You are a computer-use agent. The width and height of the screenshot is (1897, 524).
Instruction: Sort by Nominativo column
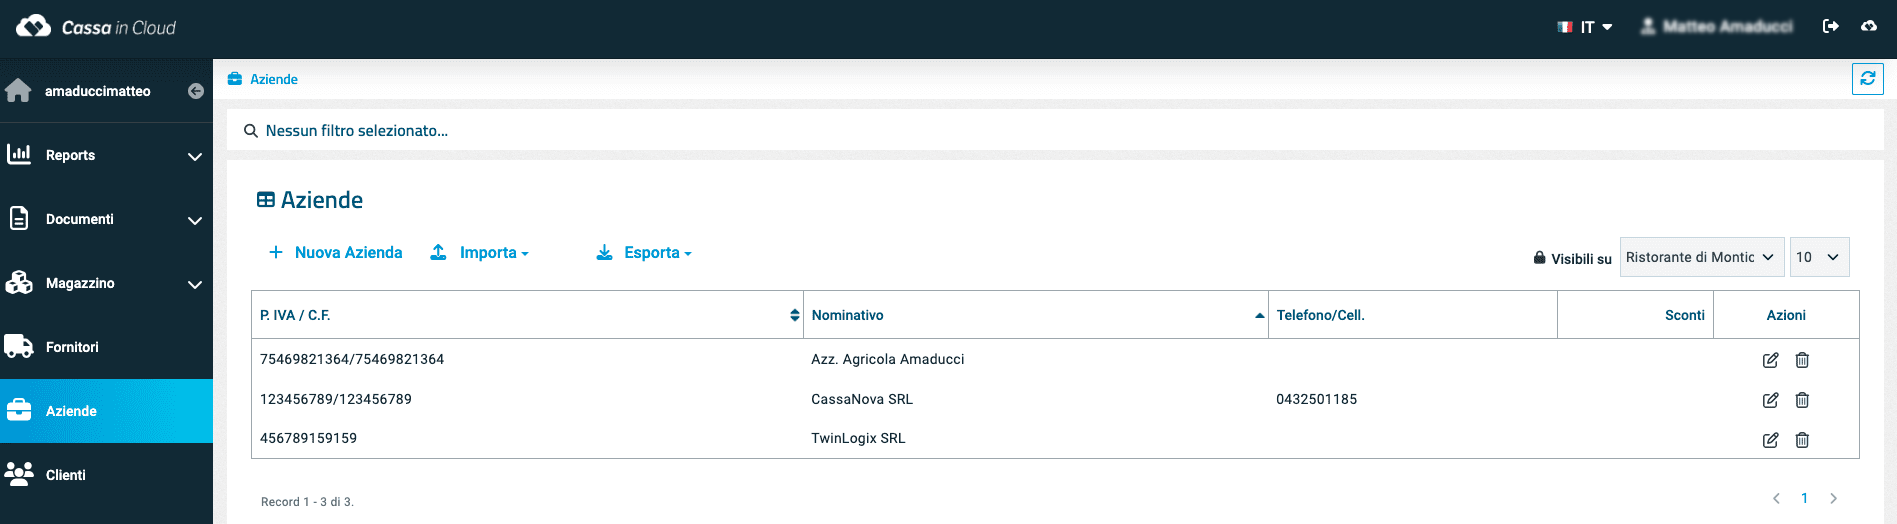(1036, 315)
